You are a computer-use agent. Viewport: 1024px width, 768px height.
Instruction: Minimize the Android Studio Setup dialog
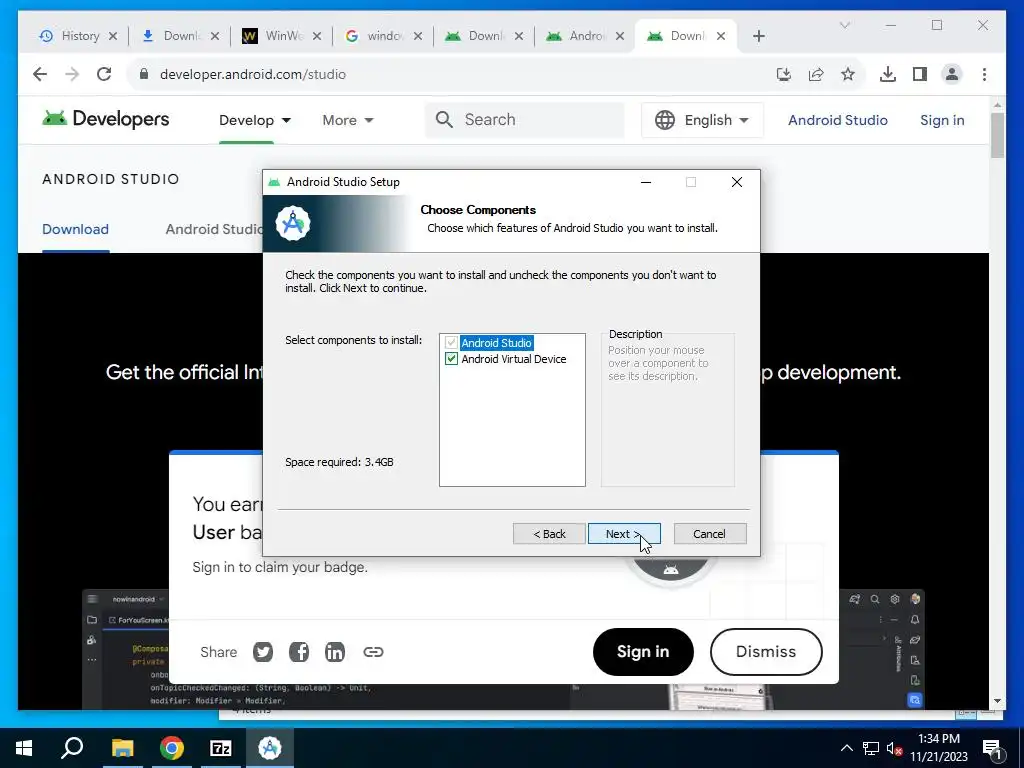click(646, 182)
